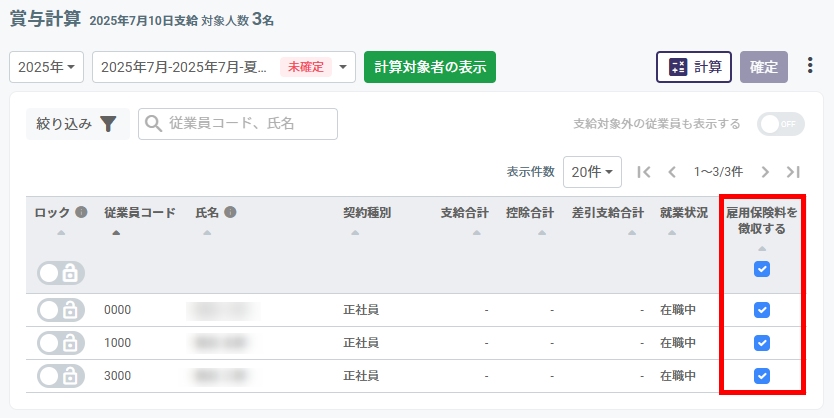Go to the next page arrow
834x418 pixels.
(x=765, y=172)
